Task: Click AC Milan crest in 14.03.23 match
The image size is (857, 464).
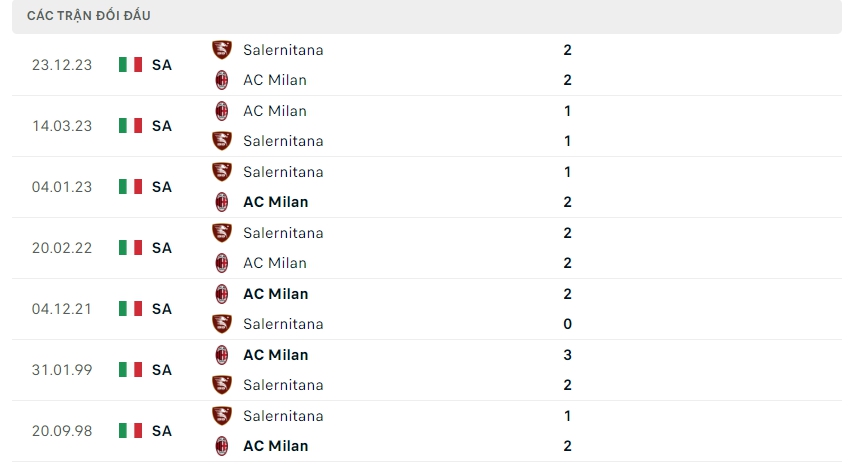Action: [222, 111]
